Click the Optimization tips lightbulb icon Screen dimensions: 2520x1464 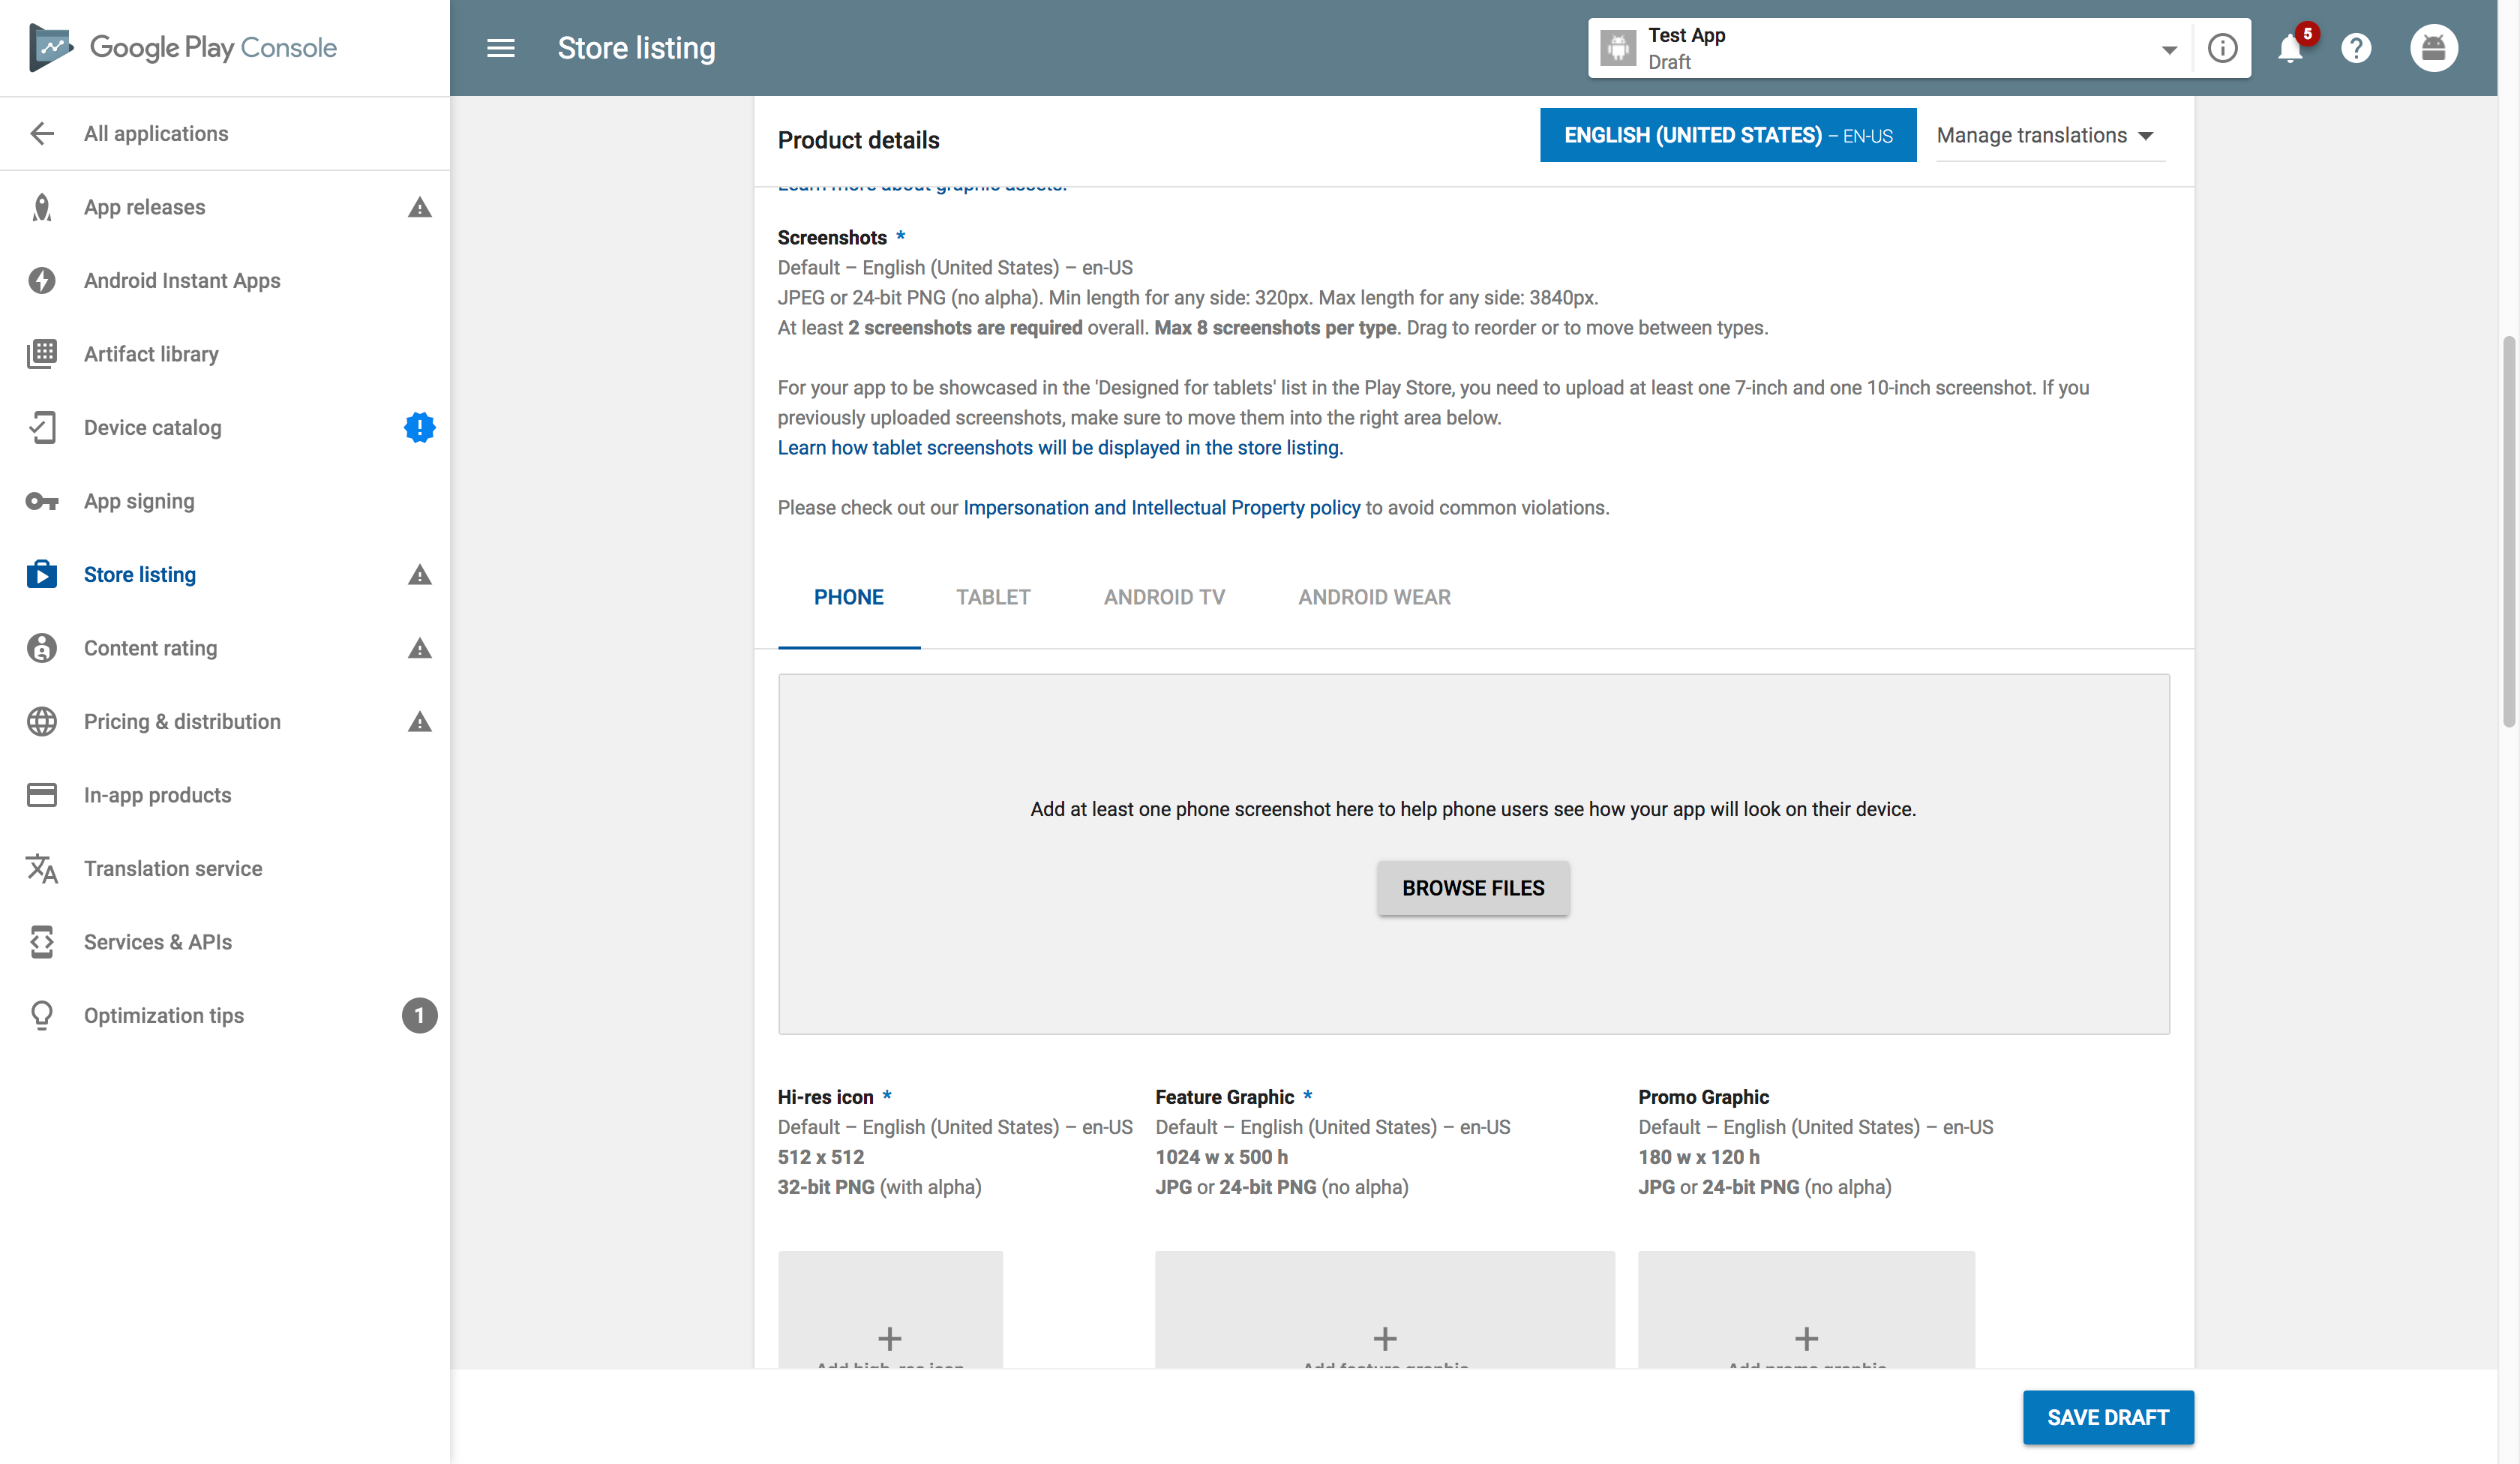[42, 1015]
